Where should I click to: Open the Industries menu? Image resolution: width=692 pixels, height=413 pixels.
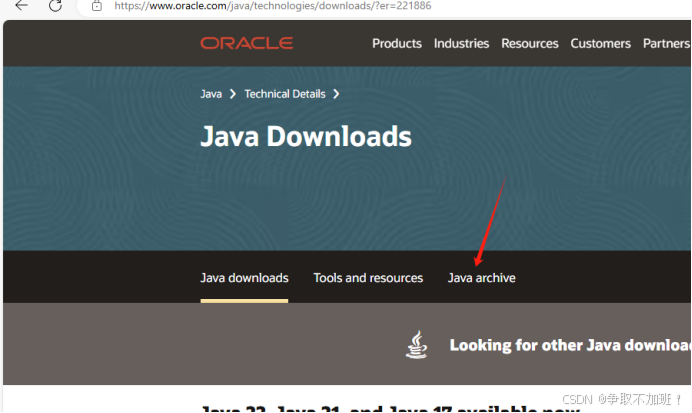coord(461,43)
